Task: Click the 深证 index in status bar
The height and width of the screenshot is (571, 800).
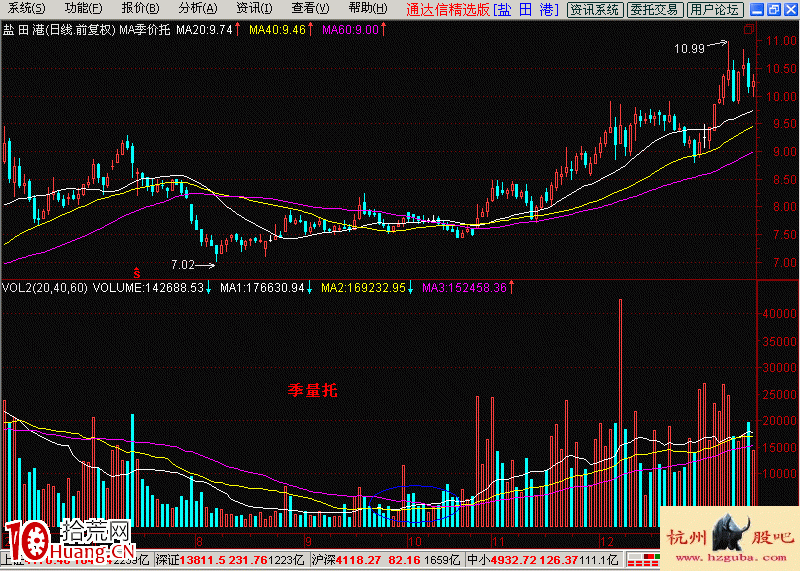Action: [x=230, y=560]
